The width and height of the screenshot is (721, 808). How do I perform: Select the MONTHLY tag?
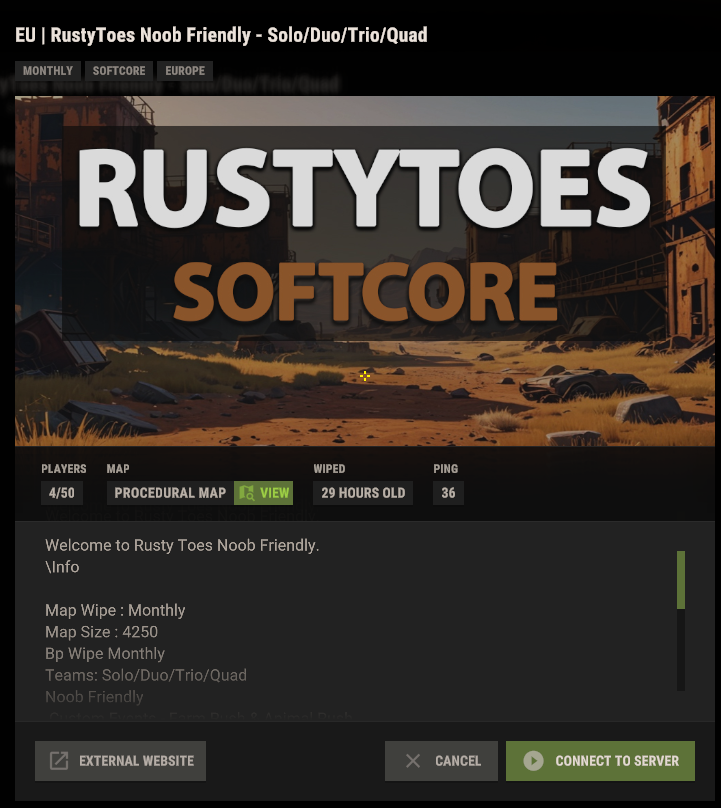(x=47, y=71)
